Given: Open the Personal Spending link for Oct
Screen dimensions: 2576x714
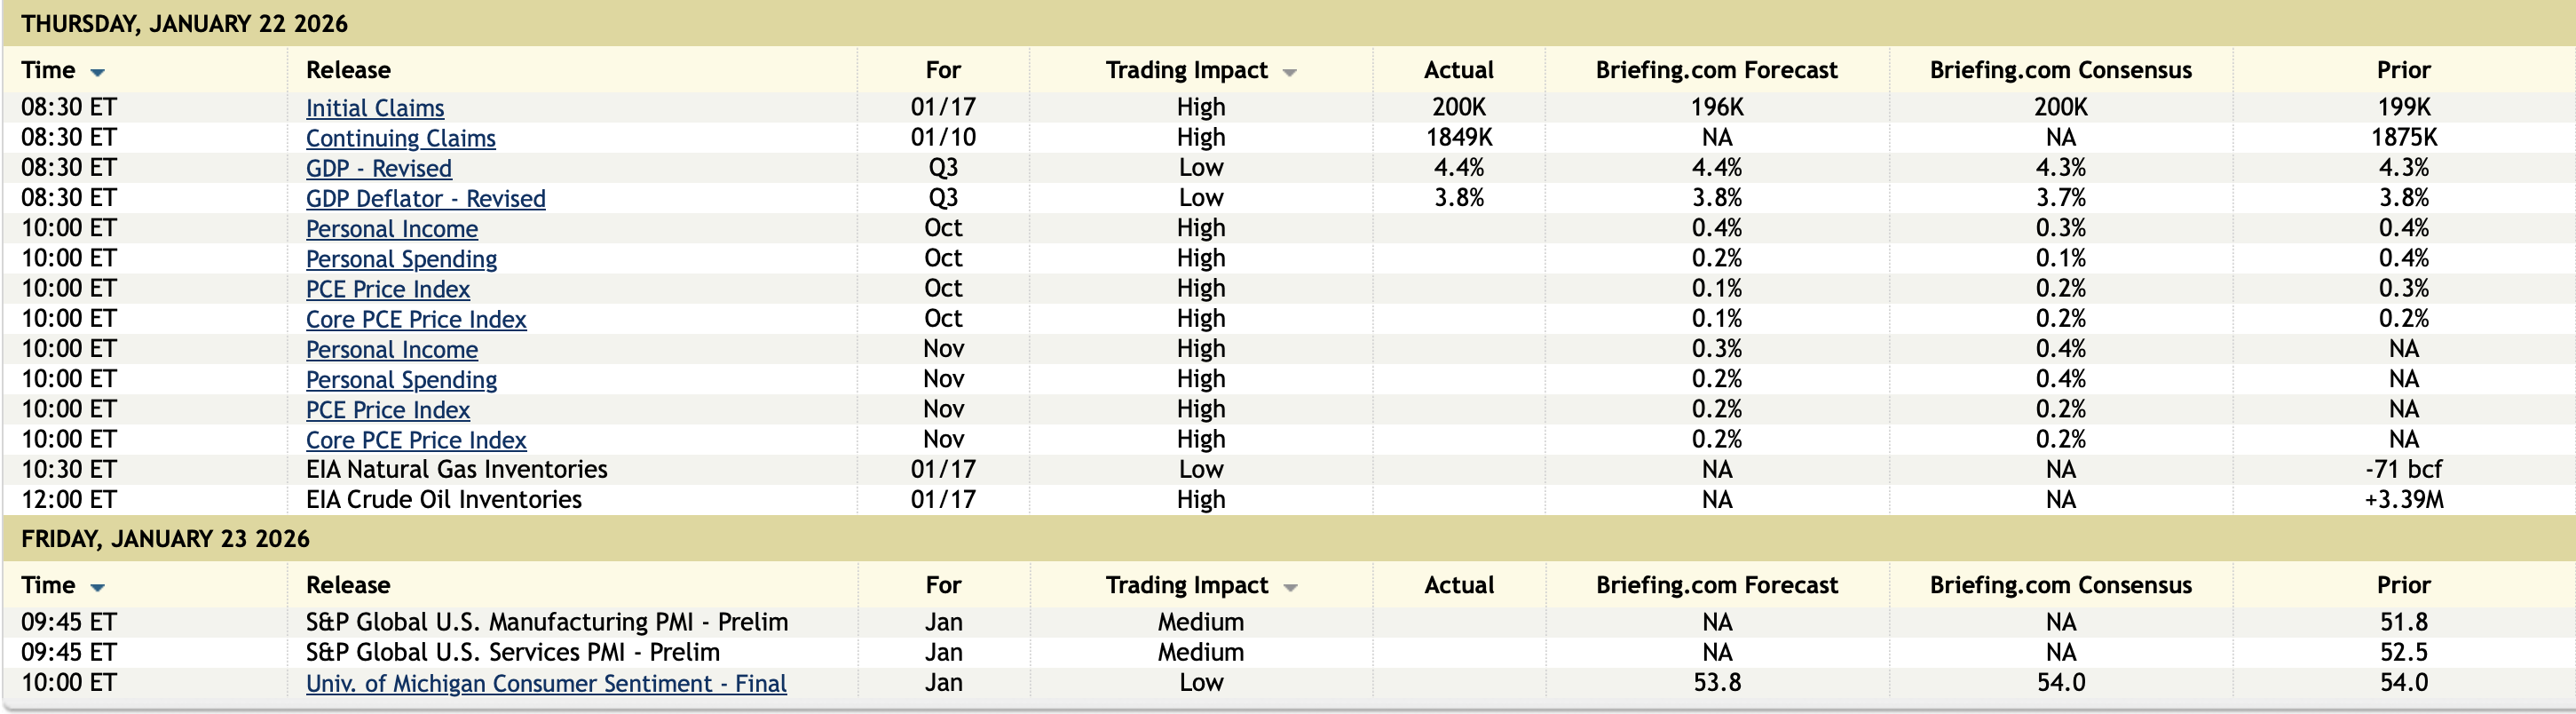Looking at the screenshot, I should tap(401, 259).
